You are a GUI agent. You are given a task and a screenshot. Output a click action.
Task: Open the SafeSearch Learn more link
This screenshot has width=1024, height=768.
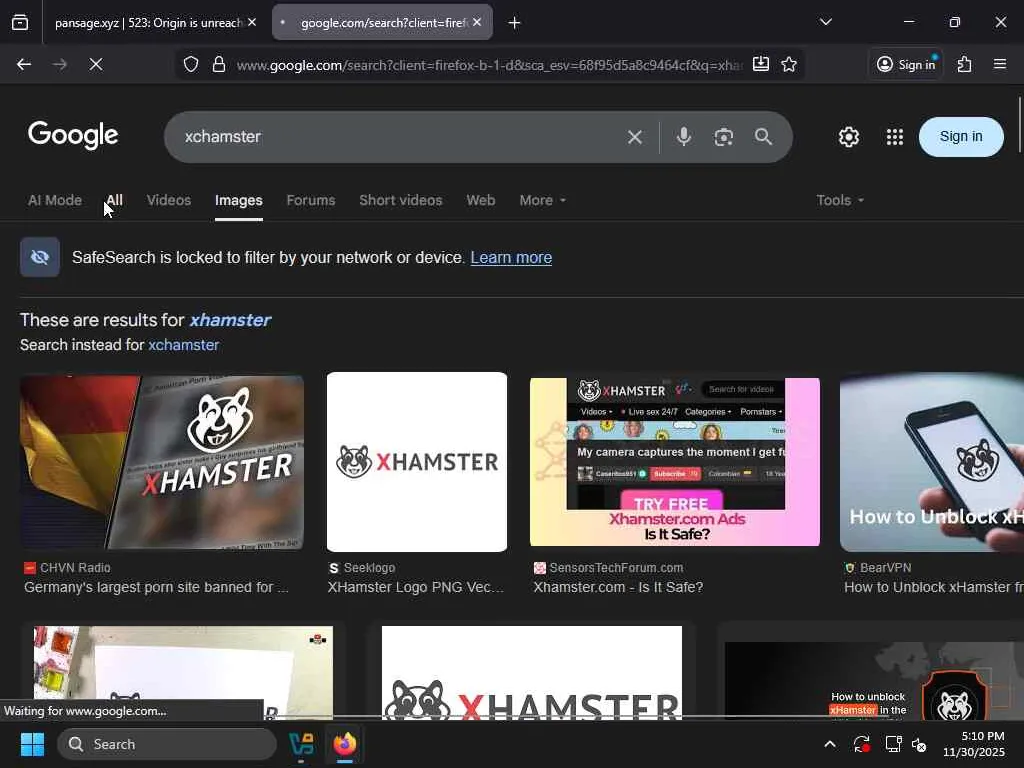(511, 257)
